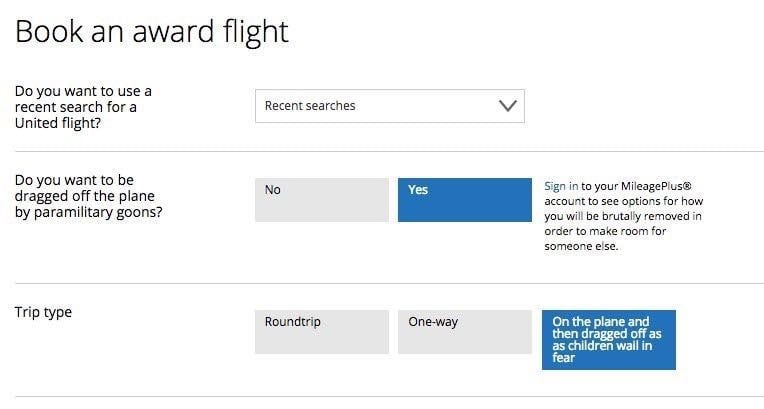Click the 'someone else.' text in the note
The height and width of the screenshot is (409, 764).
[x=581, y=246]
